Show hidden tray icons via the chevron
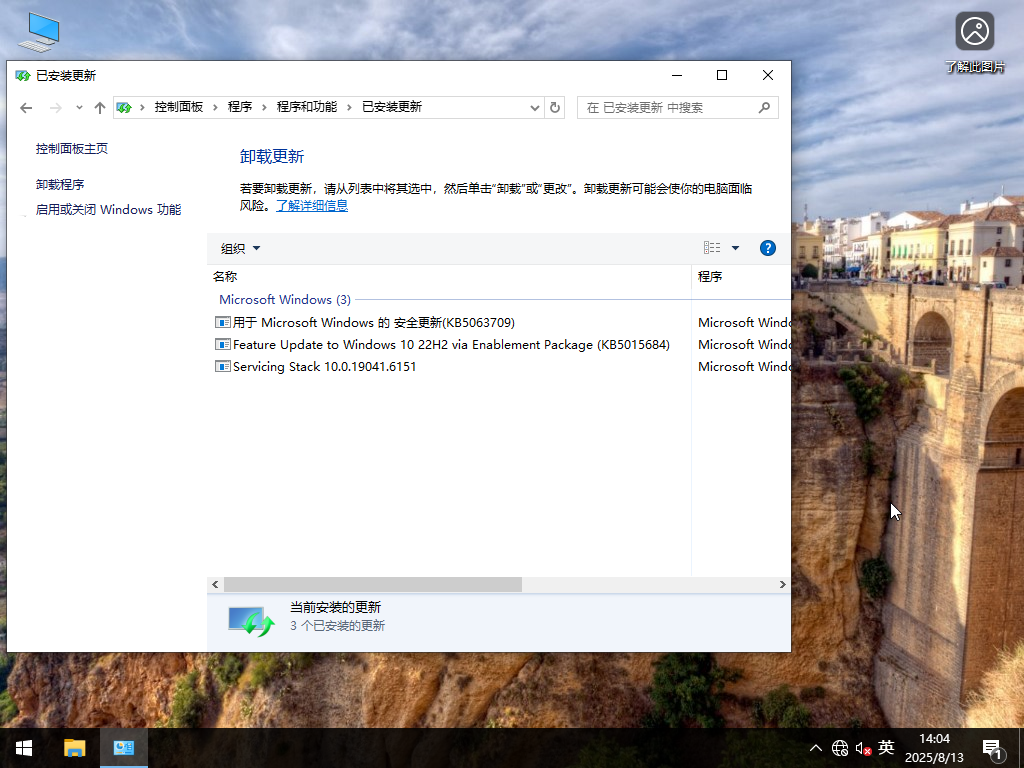Screen dimensions: 1024x768 pyautogui.click(x=816, y=747)
